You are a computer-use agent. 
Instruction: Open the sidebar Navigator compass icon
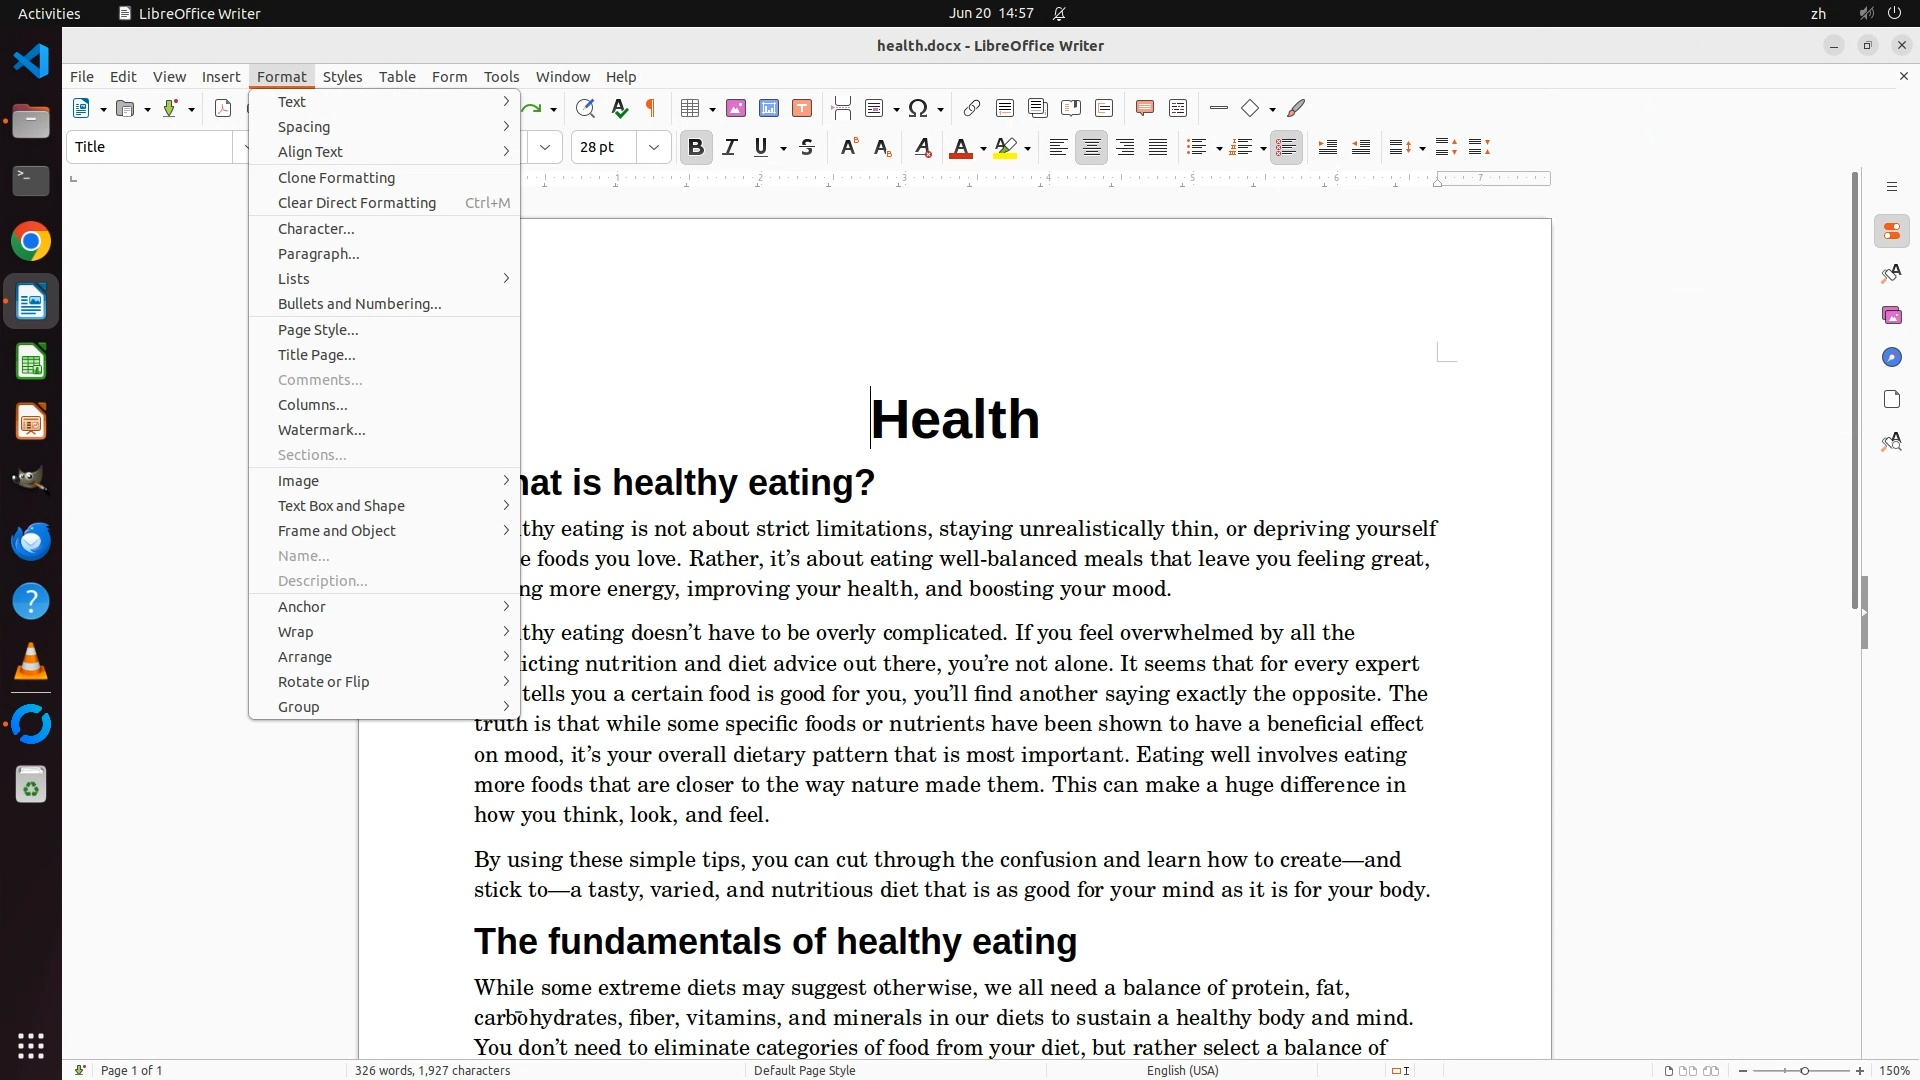pos(1891,358)
